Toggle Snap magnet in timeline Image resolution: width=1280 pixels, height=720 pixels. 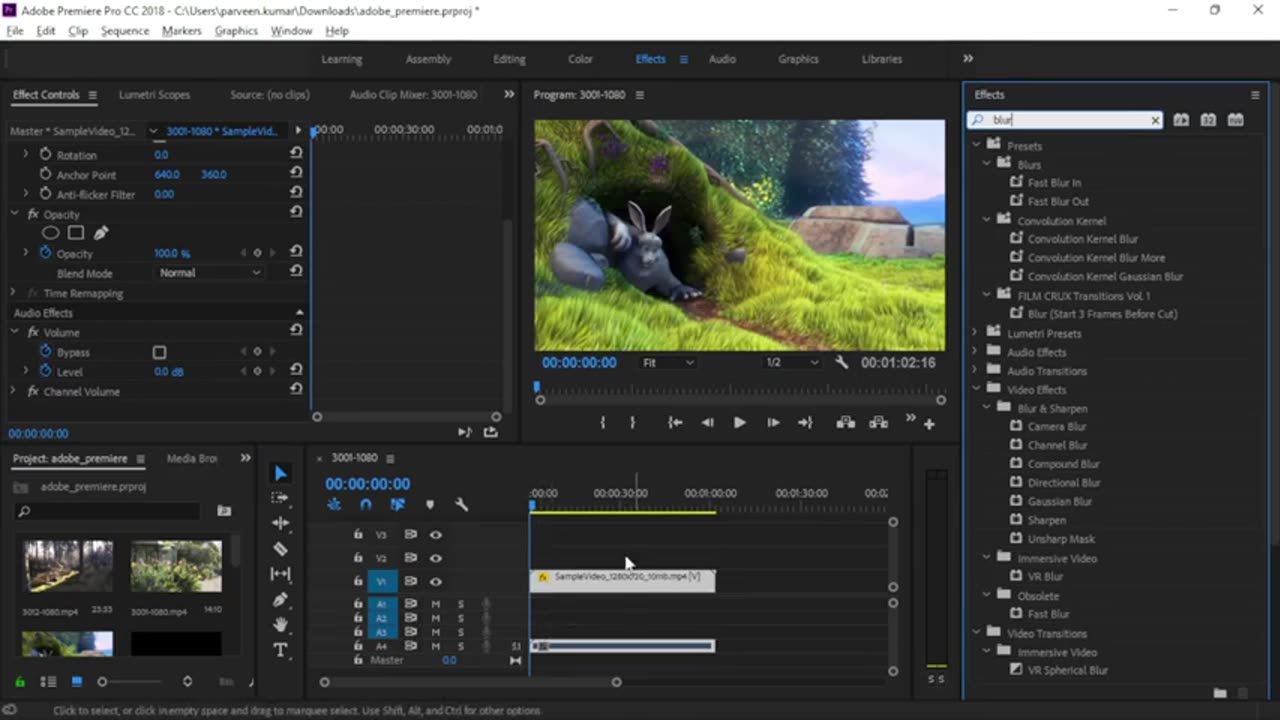point(366,505)
